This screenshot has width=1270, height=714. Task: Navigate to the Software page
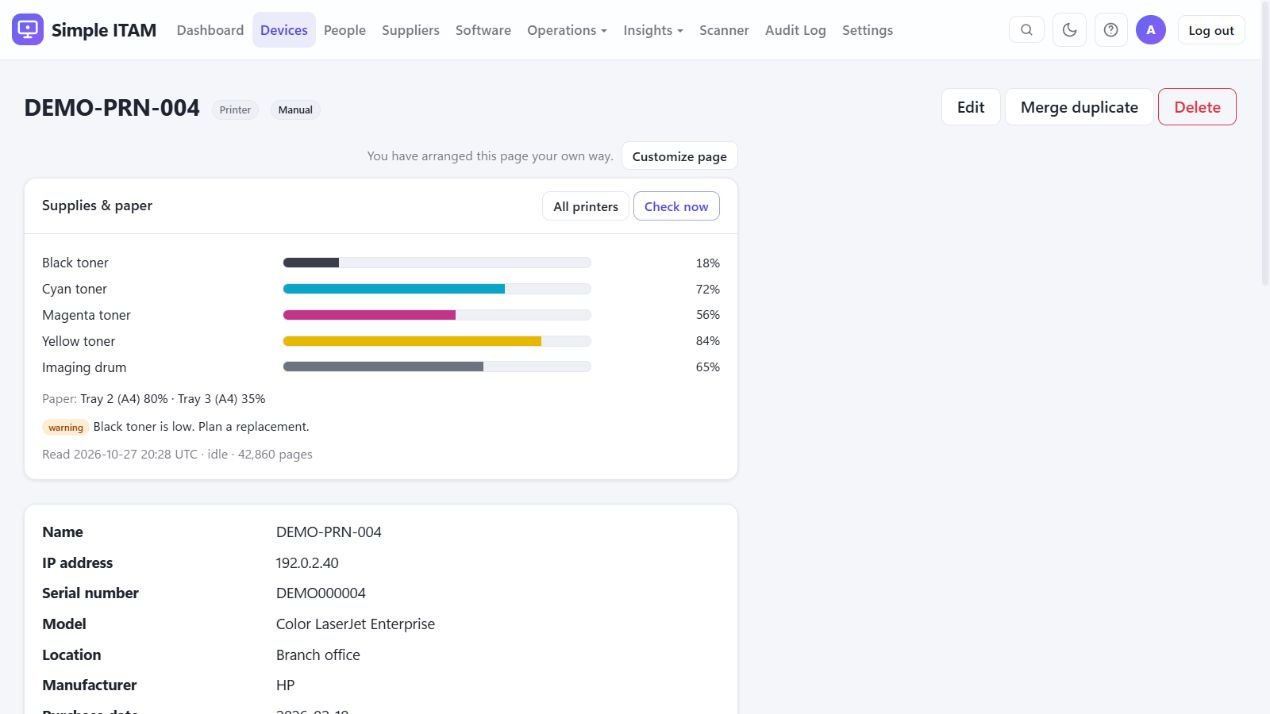point(483,30)
